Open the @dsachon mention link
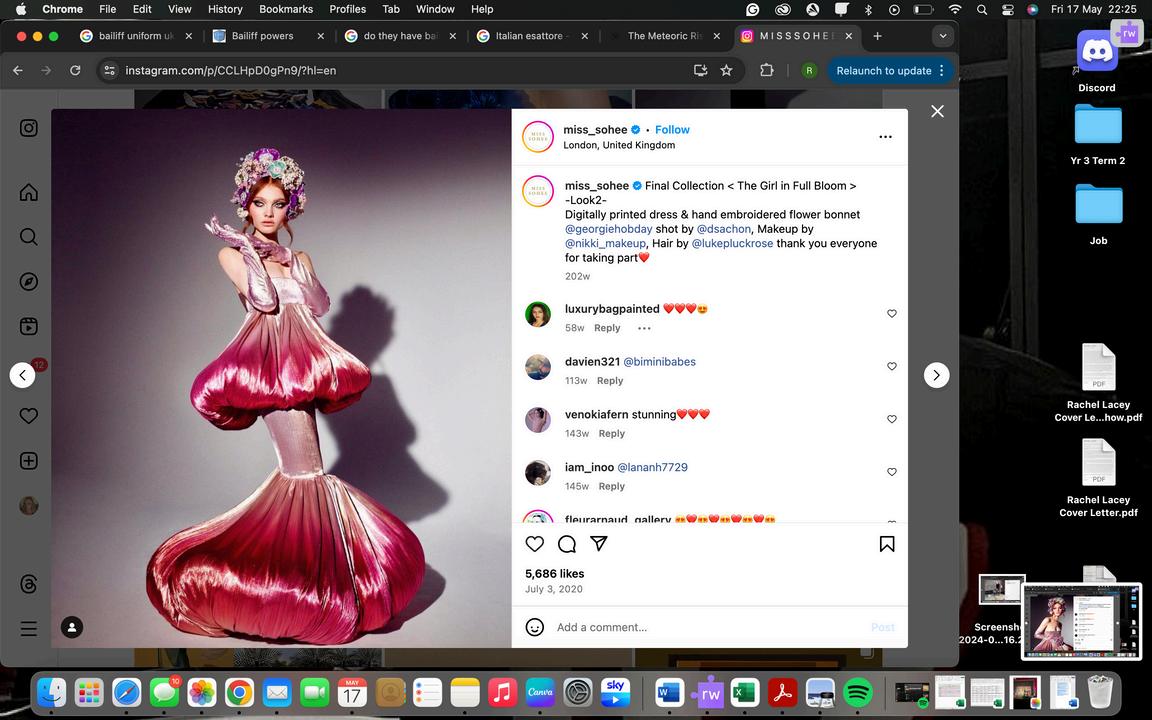 [x=724, y=228]
